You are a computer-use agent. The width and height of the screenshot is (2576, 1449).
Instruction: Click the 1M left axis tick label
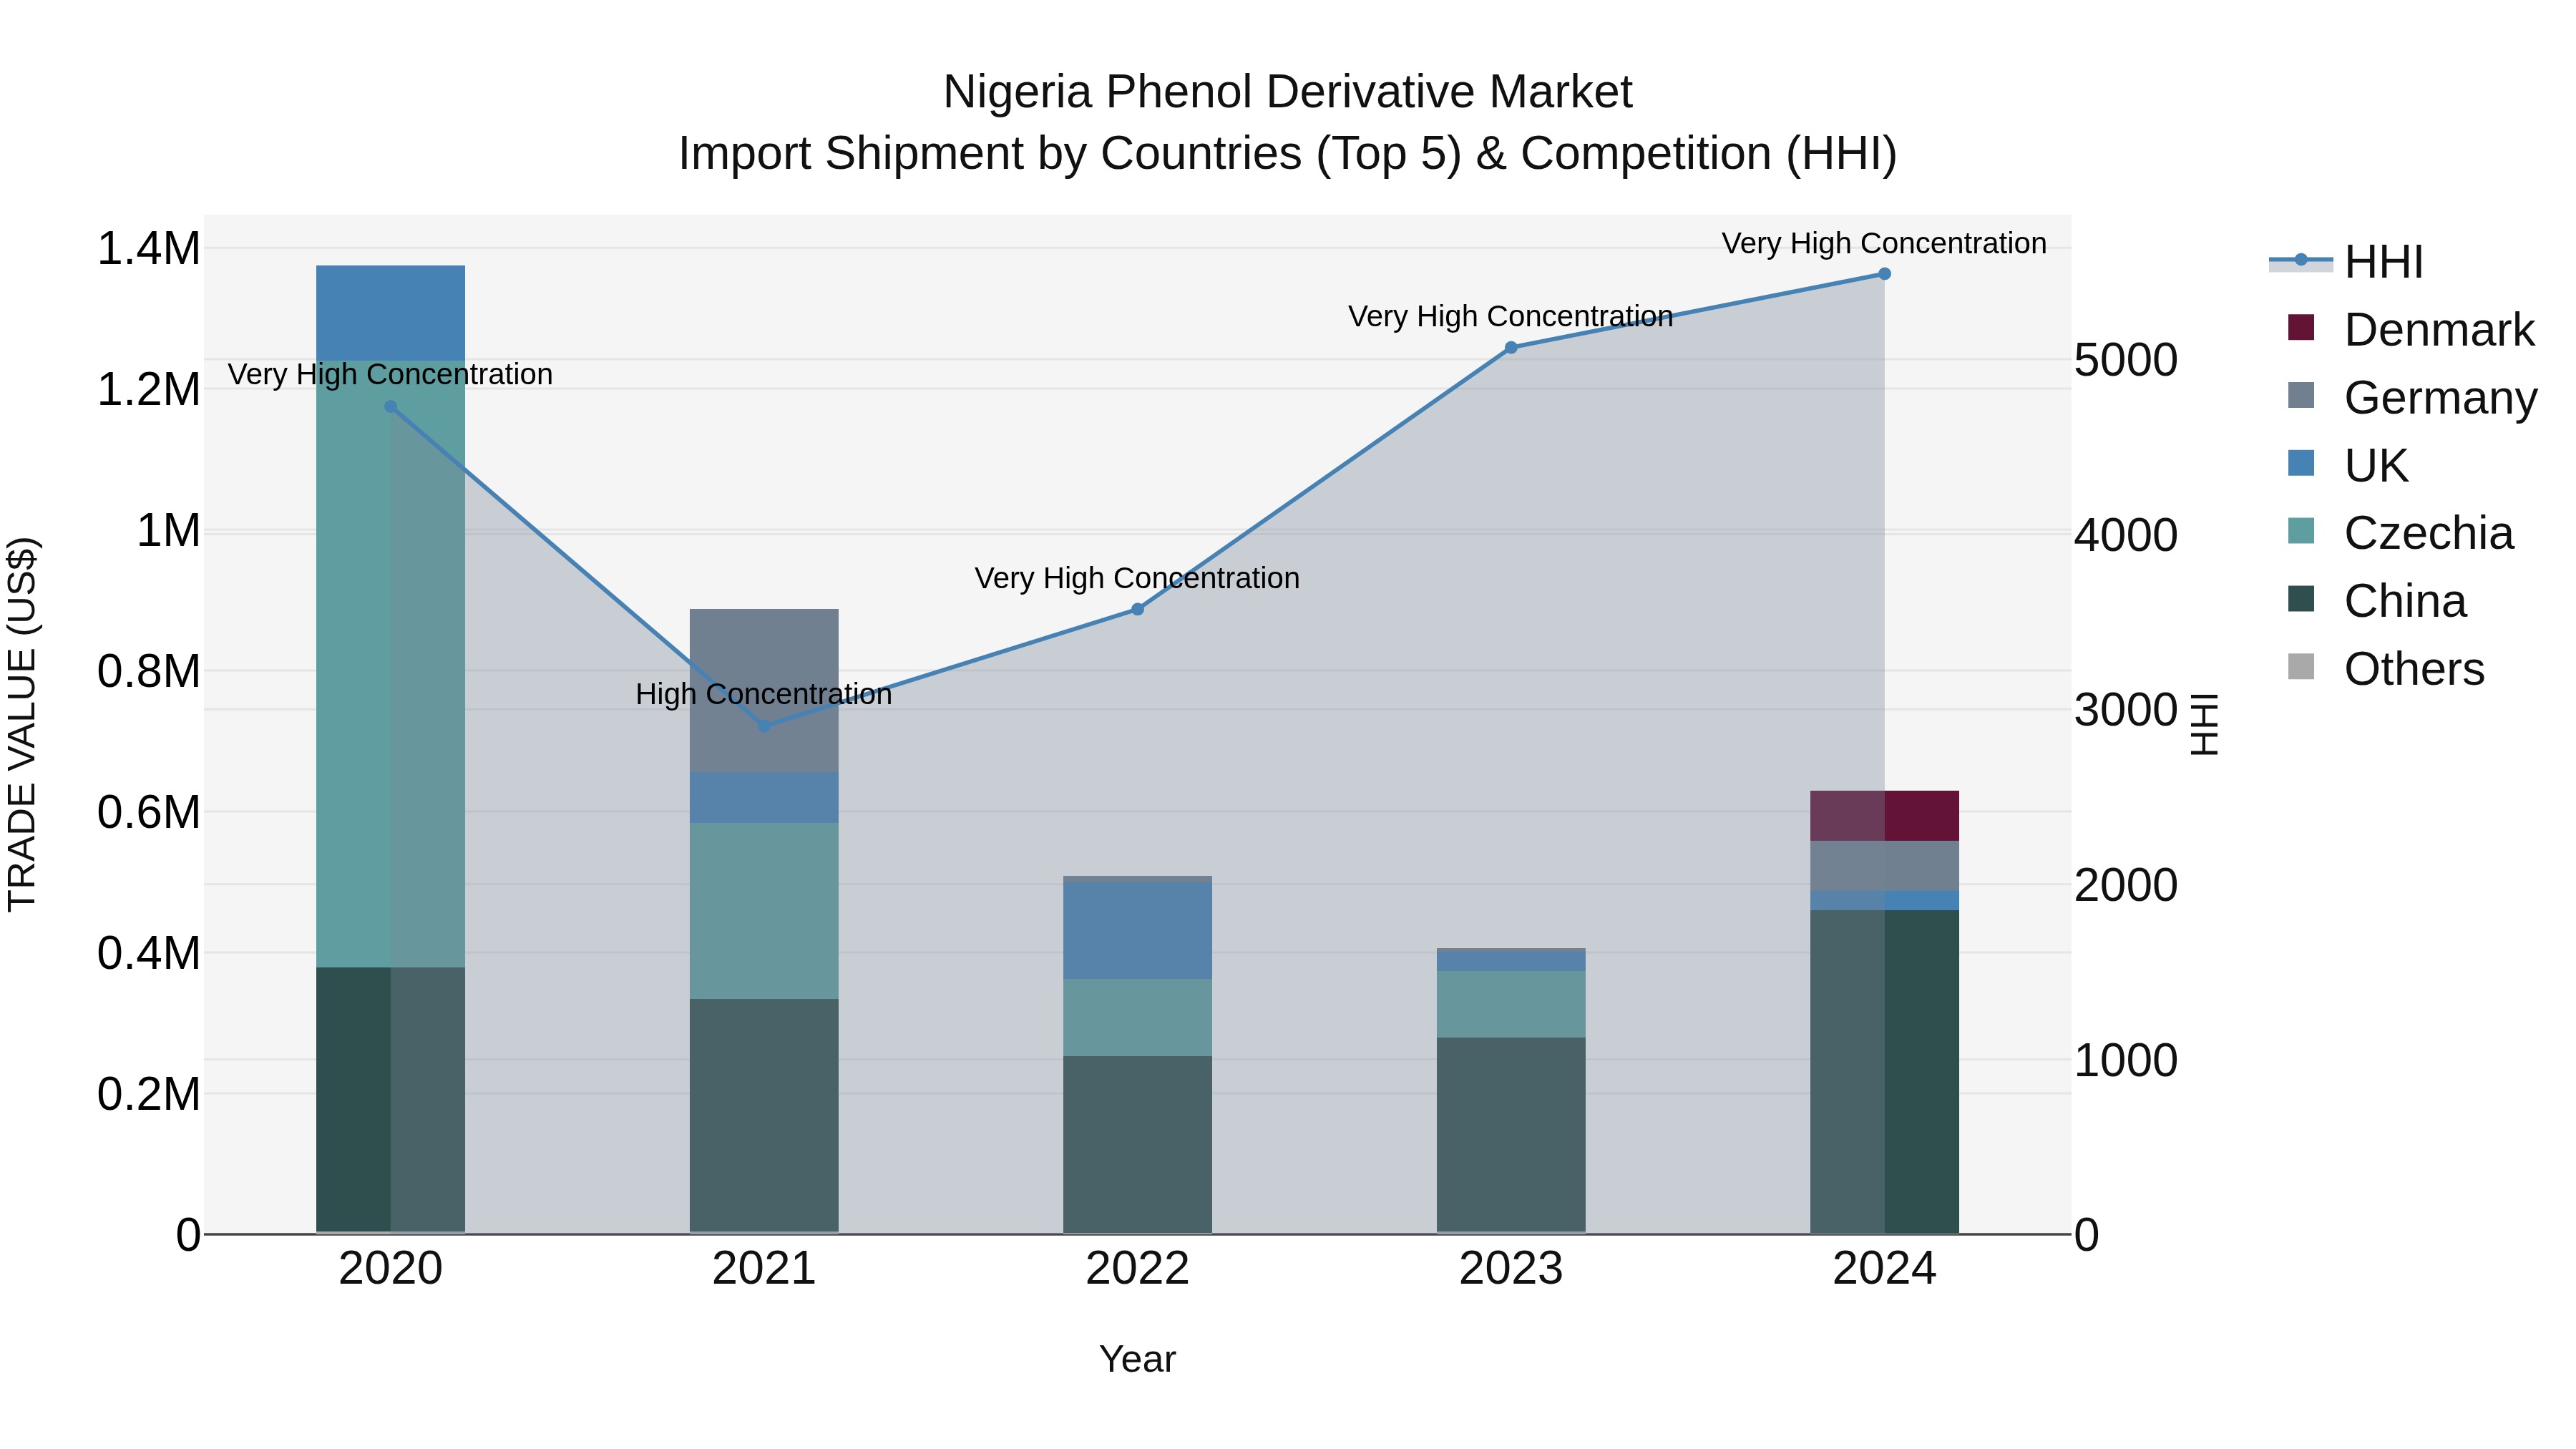coord(168,530)
